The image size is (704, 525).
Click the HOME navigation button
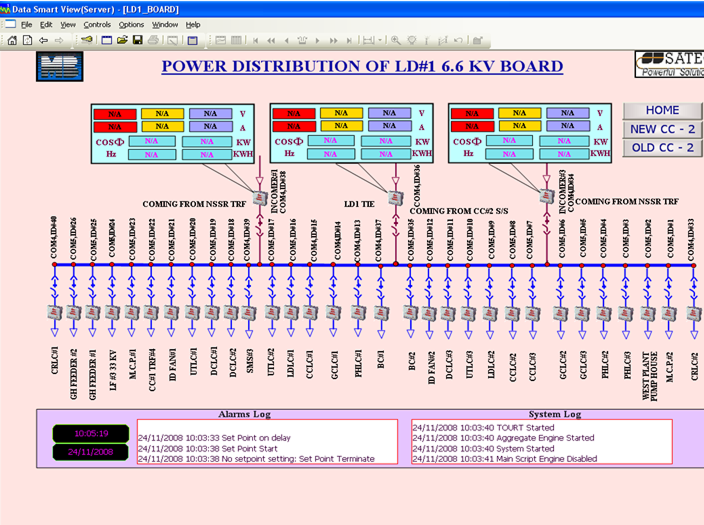click(x=662, y=110)
